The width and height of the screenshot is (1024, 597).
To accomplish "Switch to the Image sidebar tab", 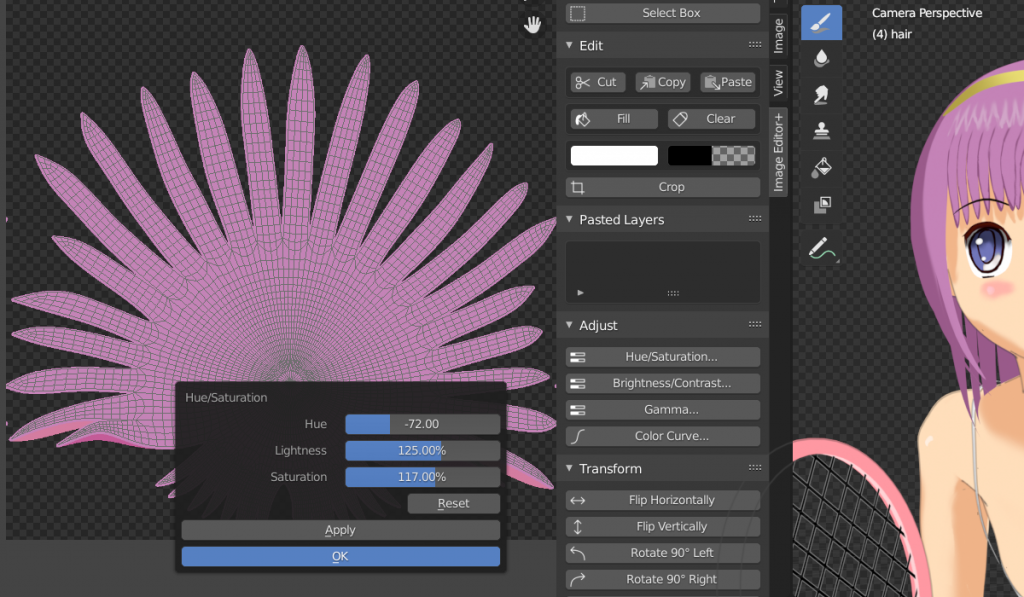I will 778,36.
